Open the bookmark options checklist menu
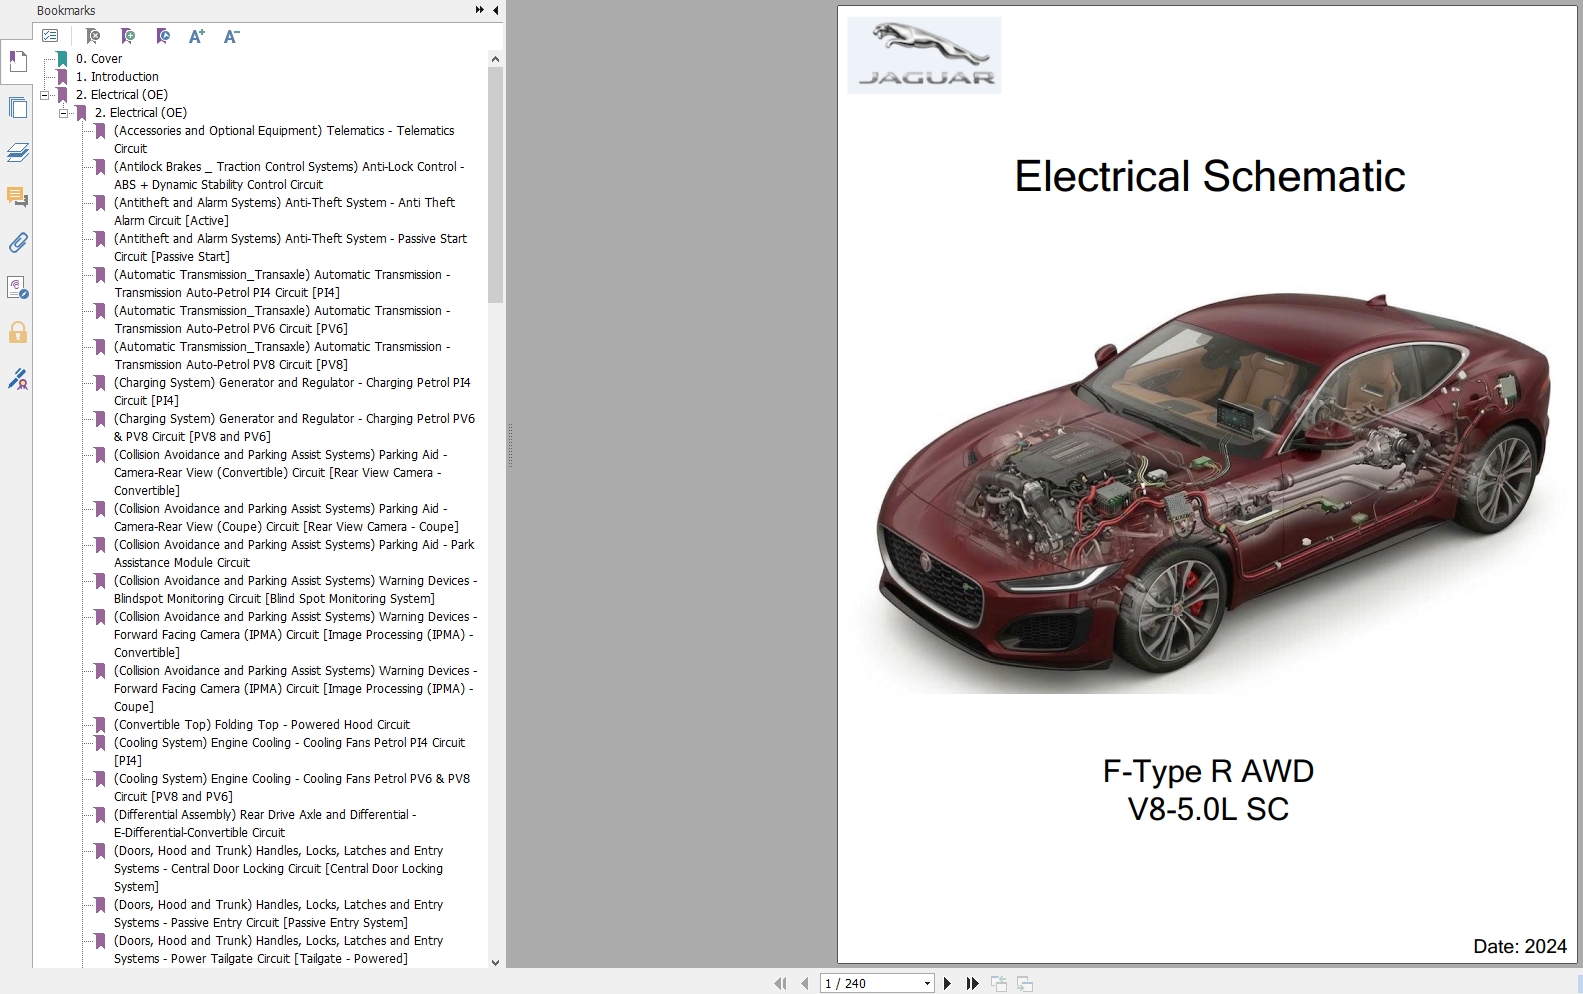This screenshot has height=994, width=1583. click(50, 36)
